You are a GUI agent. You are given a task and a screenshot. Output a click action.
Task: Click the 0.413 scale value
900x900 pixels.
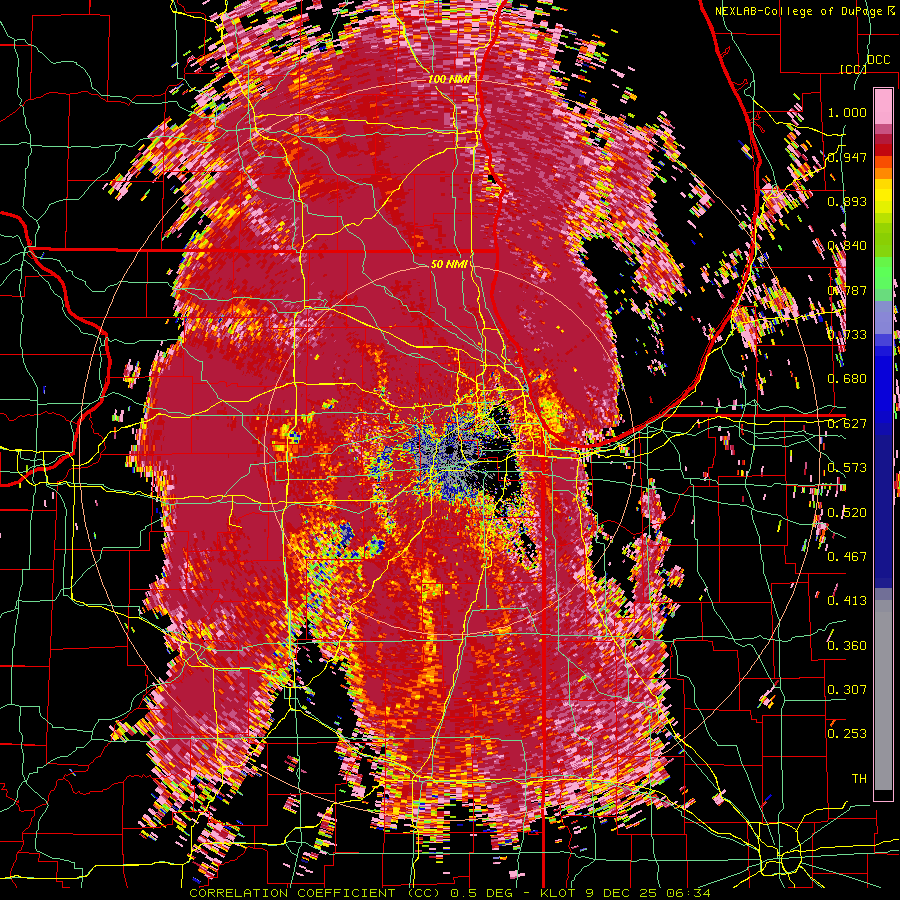[x=847, y=601]
